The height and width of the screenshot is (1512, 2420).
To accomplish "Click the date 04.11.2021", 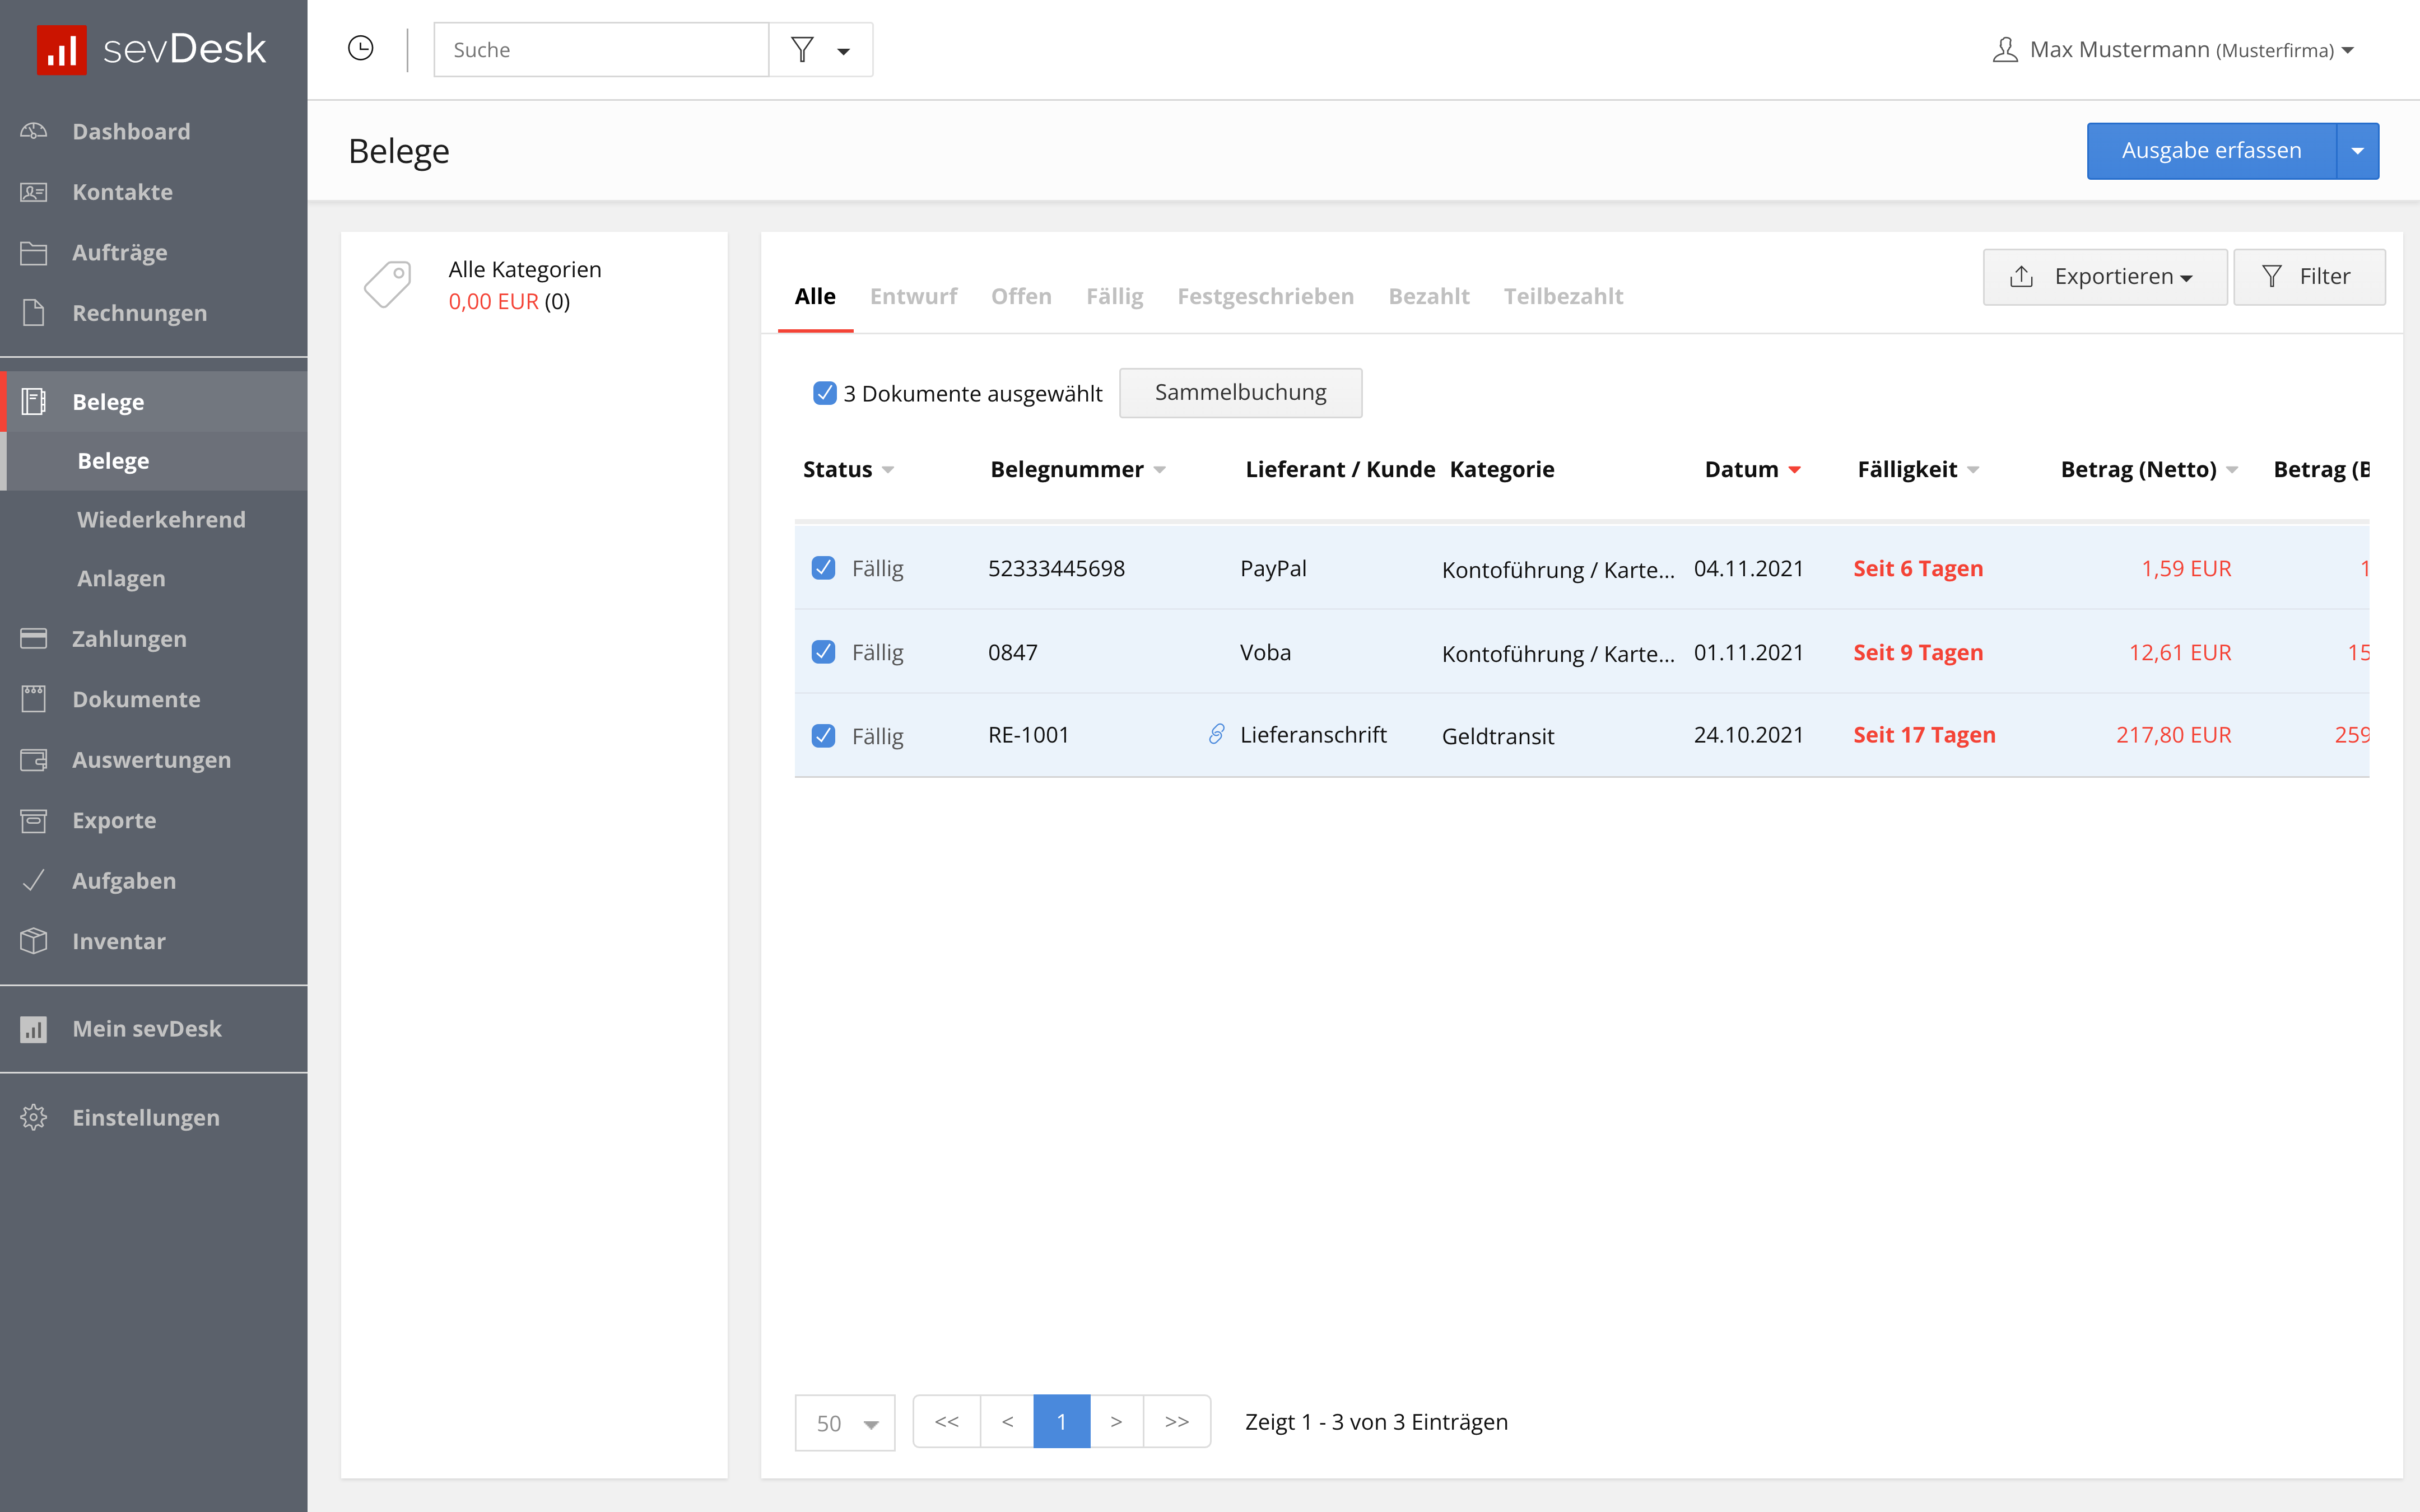I will (x=1748, y=568).
